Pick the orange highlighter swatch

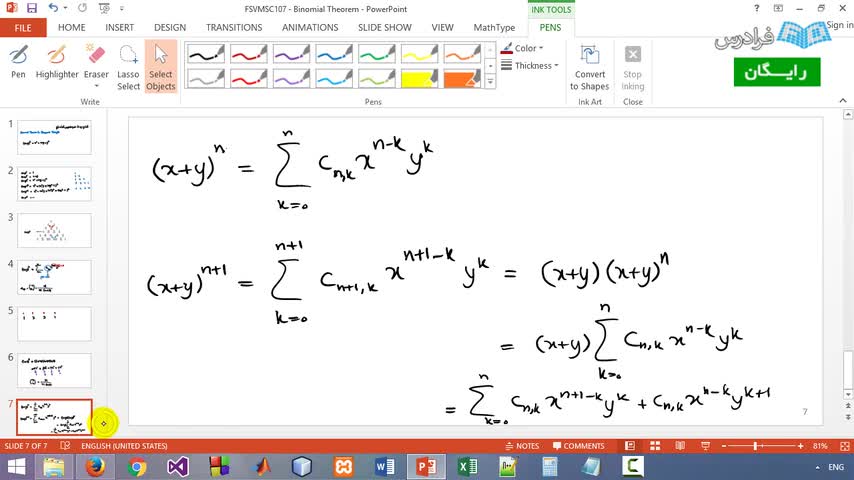tap(461, 78)
